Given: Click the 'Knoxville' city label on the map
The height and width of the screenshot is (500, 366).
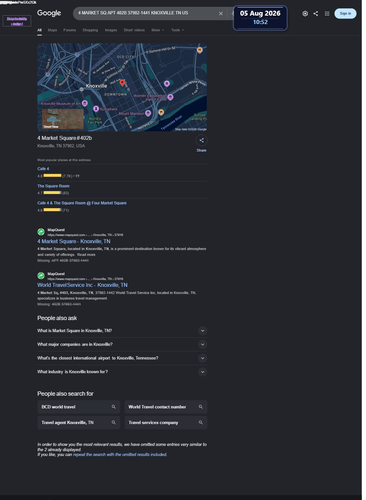Looking at the screenshot, I should coord(96,86).
